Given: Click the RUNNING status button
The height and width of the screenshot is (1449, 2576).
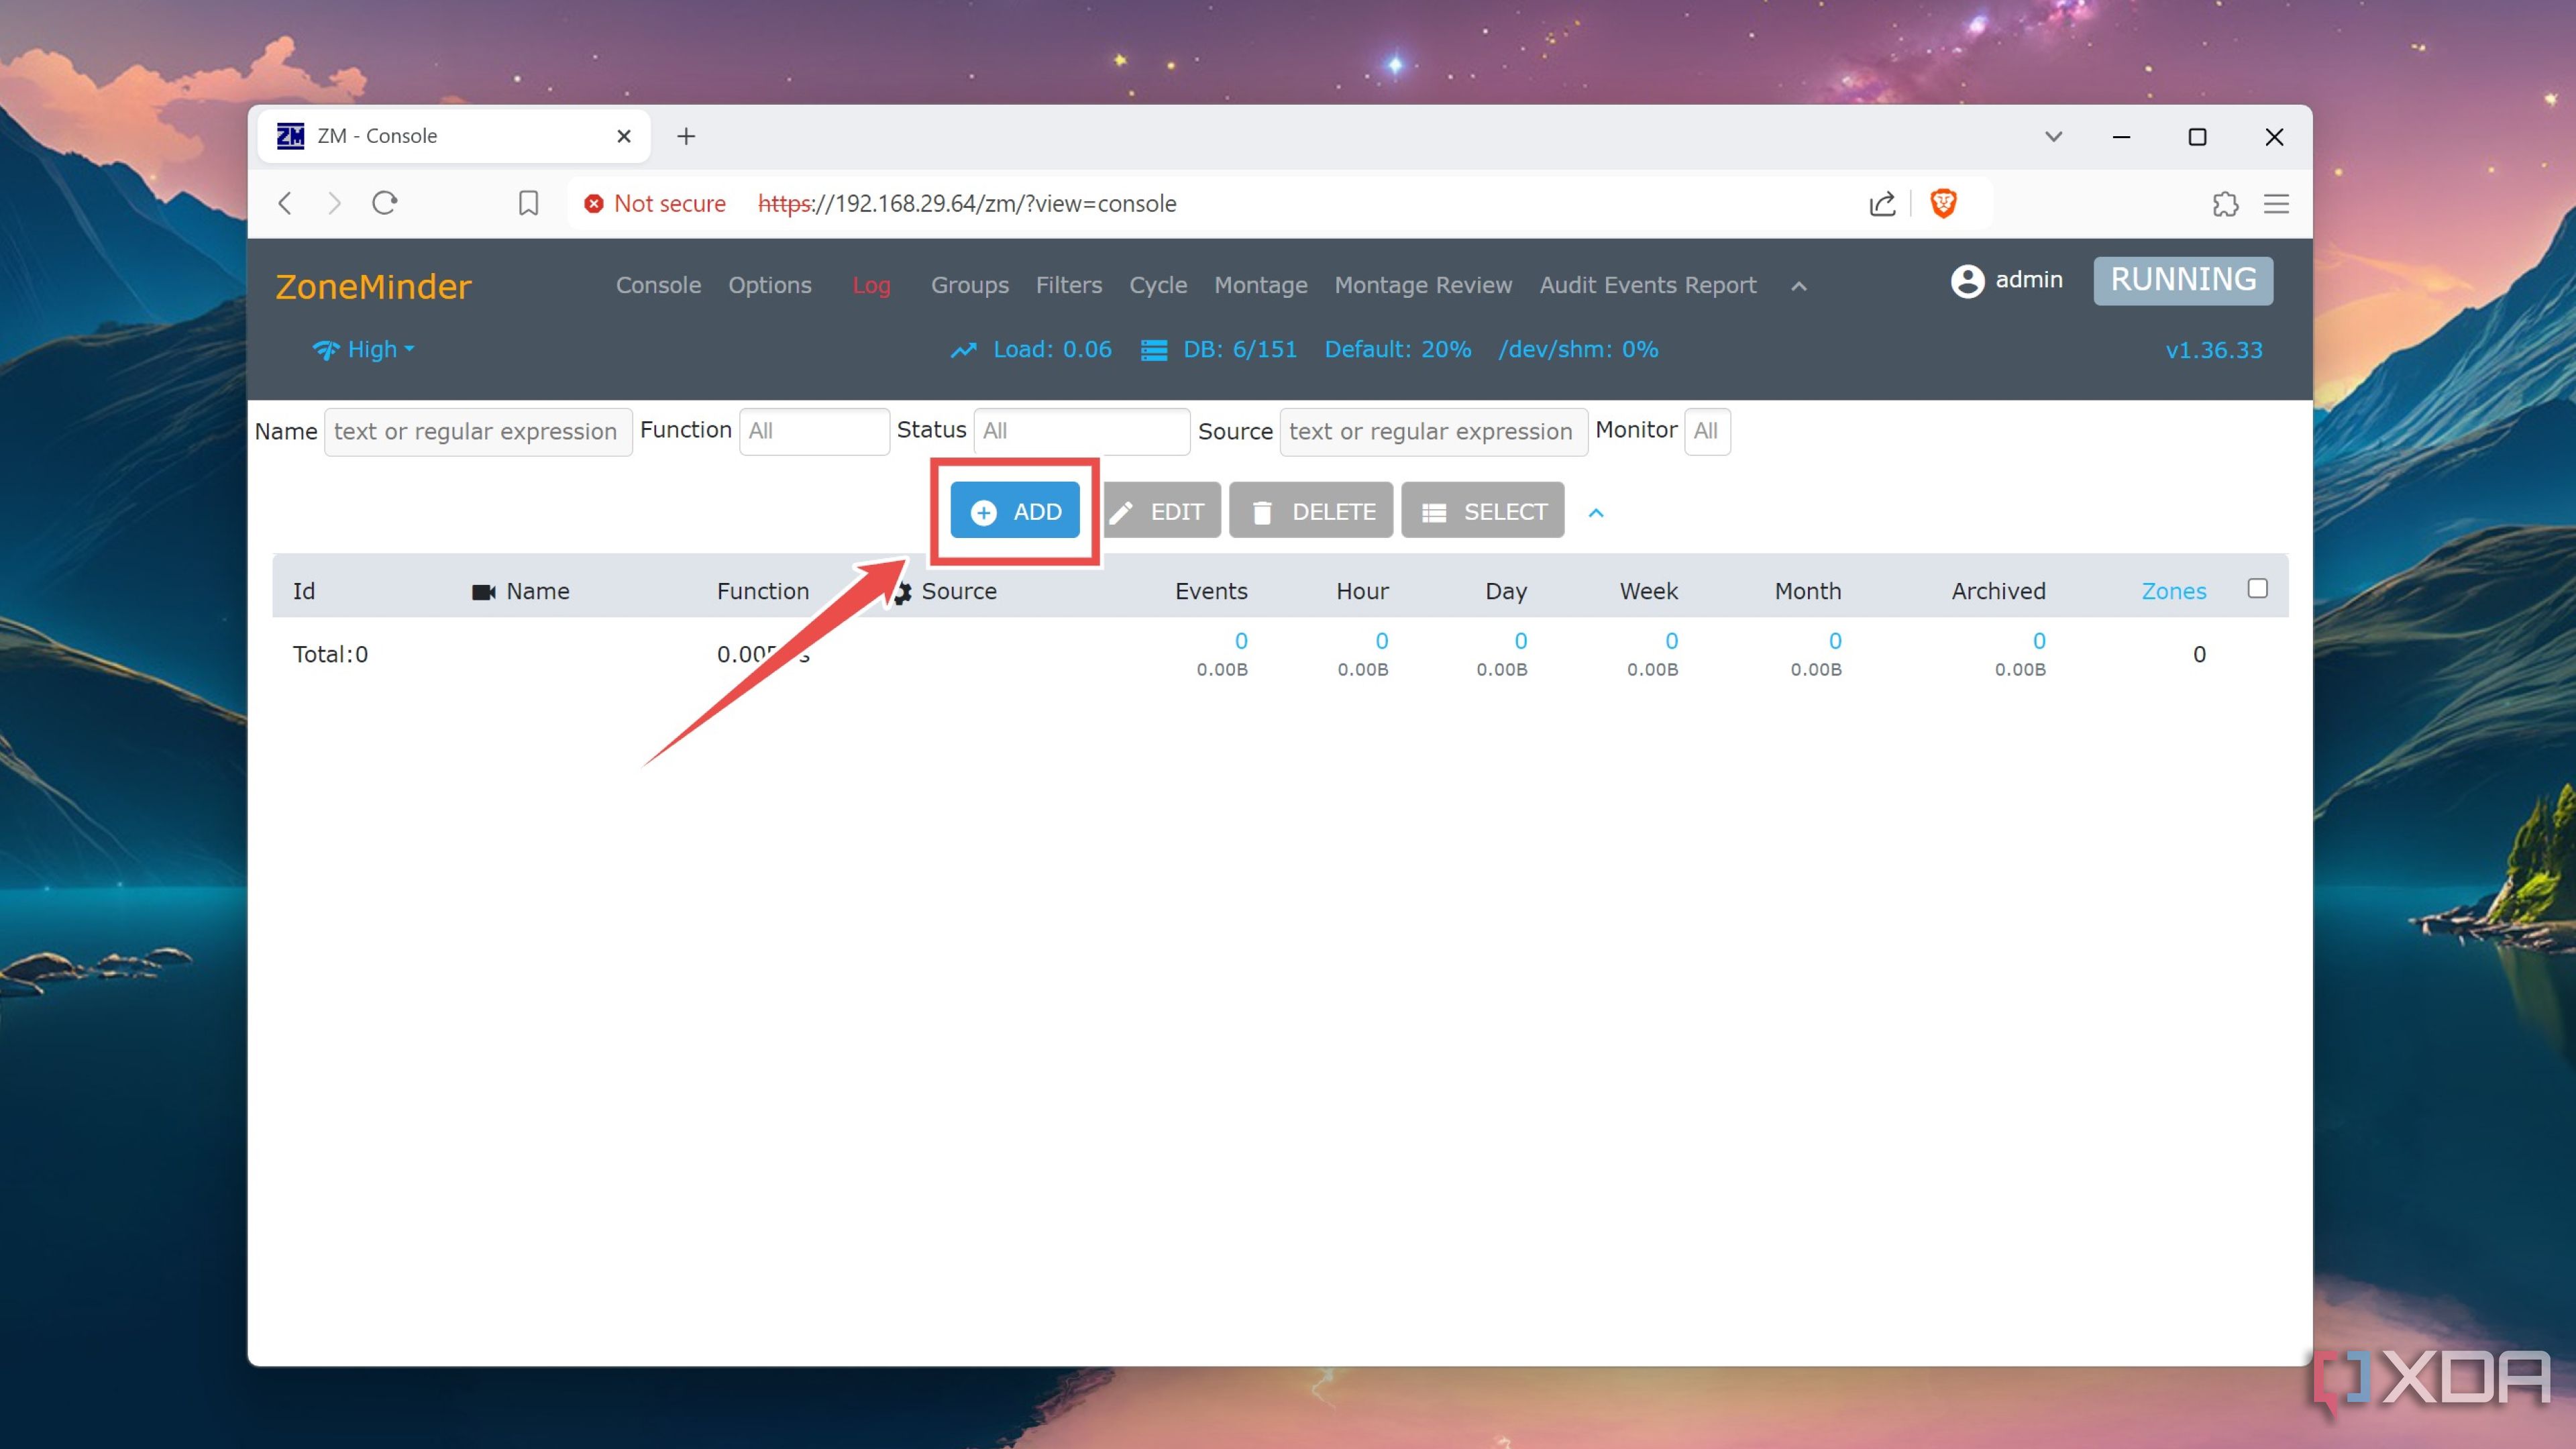Looking at the screenshot, I should [x=2183, y=280].
